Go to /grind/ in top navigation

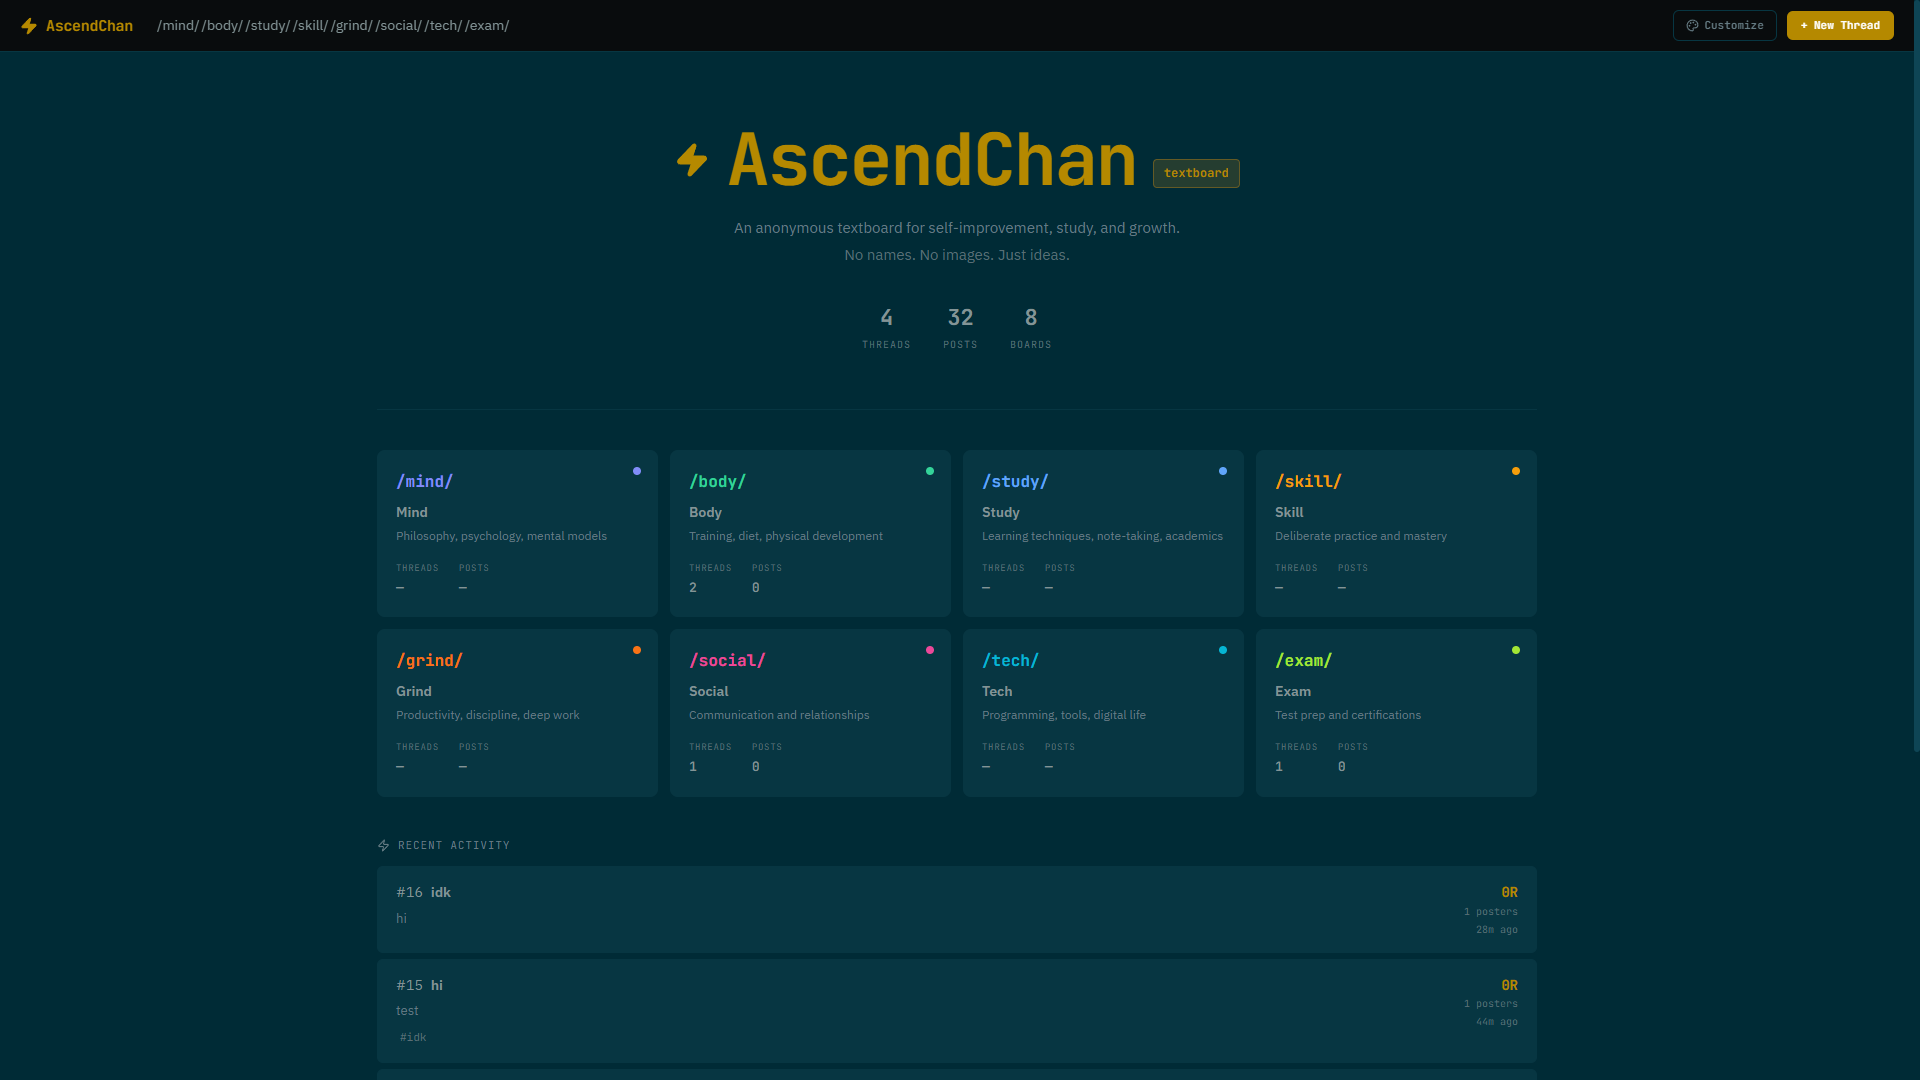tap(352, 26)
